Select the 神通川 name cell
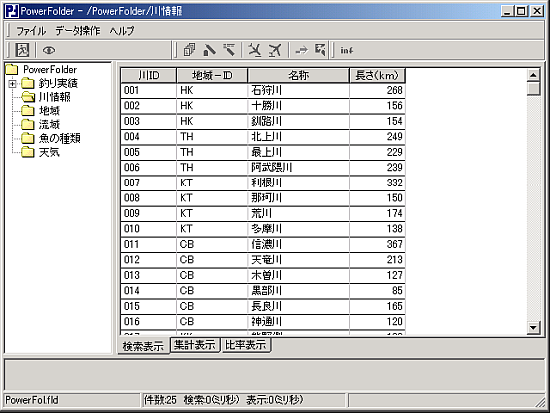The image size is (550, 413). pyautogui.click(x=299, y=321)
